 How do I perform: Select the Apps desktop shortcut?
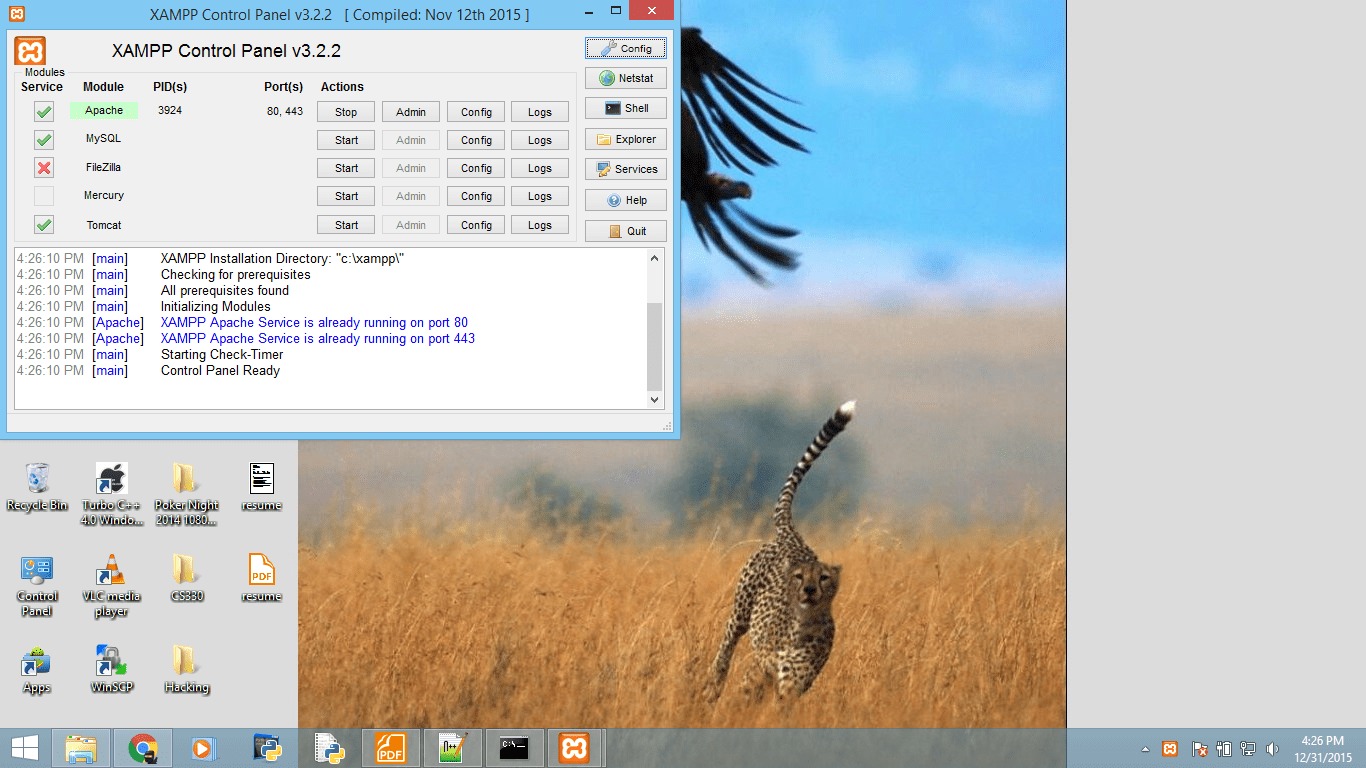tap(37, 670)
